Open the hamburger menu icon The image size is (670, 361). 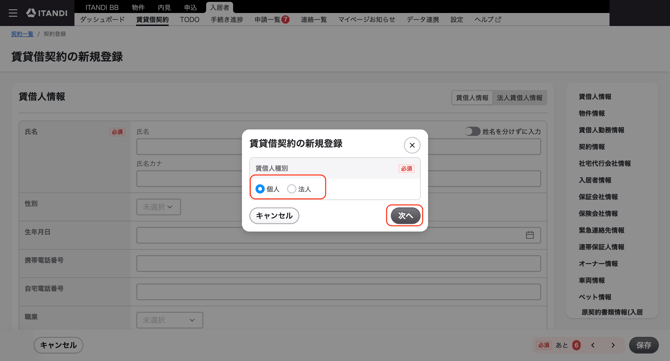click(x=13, y=13)
